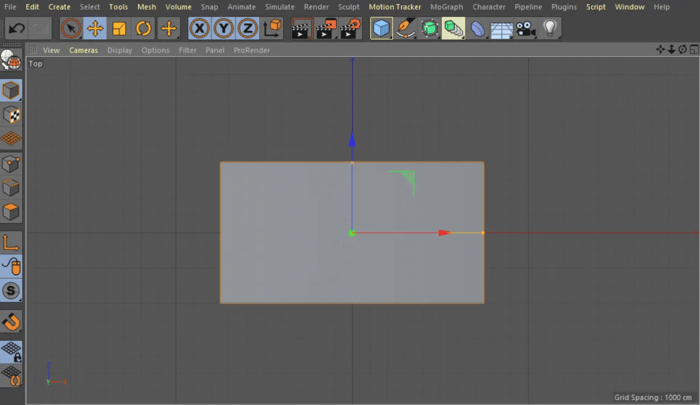Expand the viewport Filter menu
The width and height of the screenshot is (700, 405).
[x=187, y=50]
